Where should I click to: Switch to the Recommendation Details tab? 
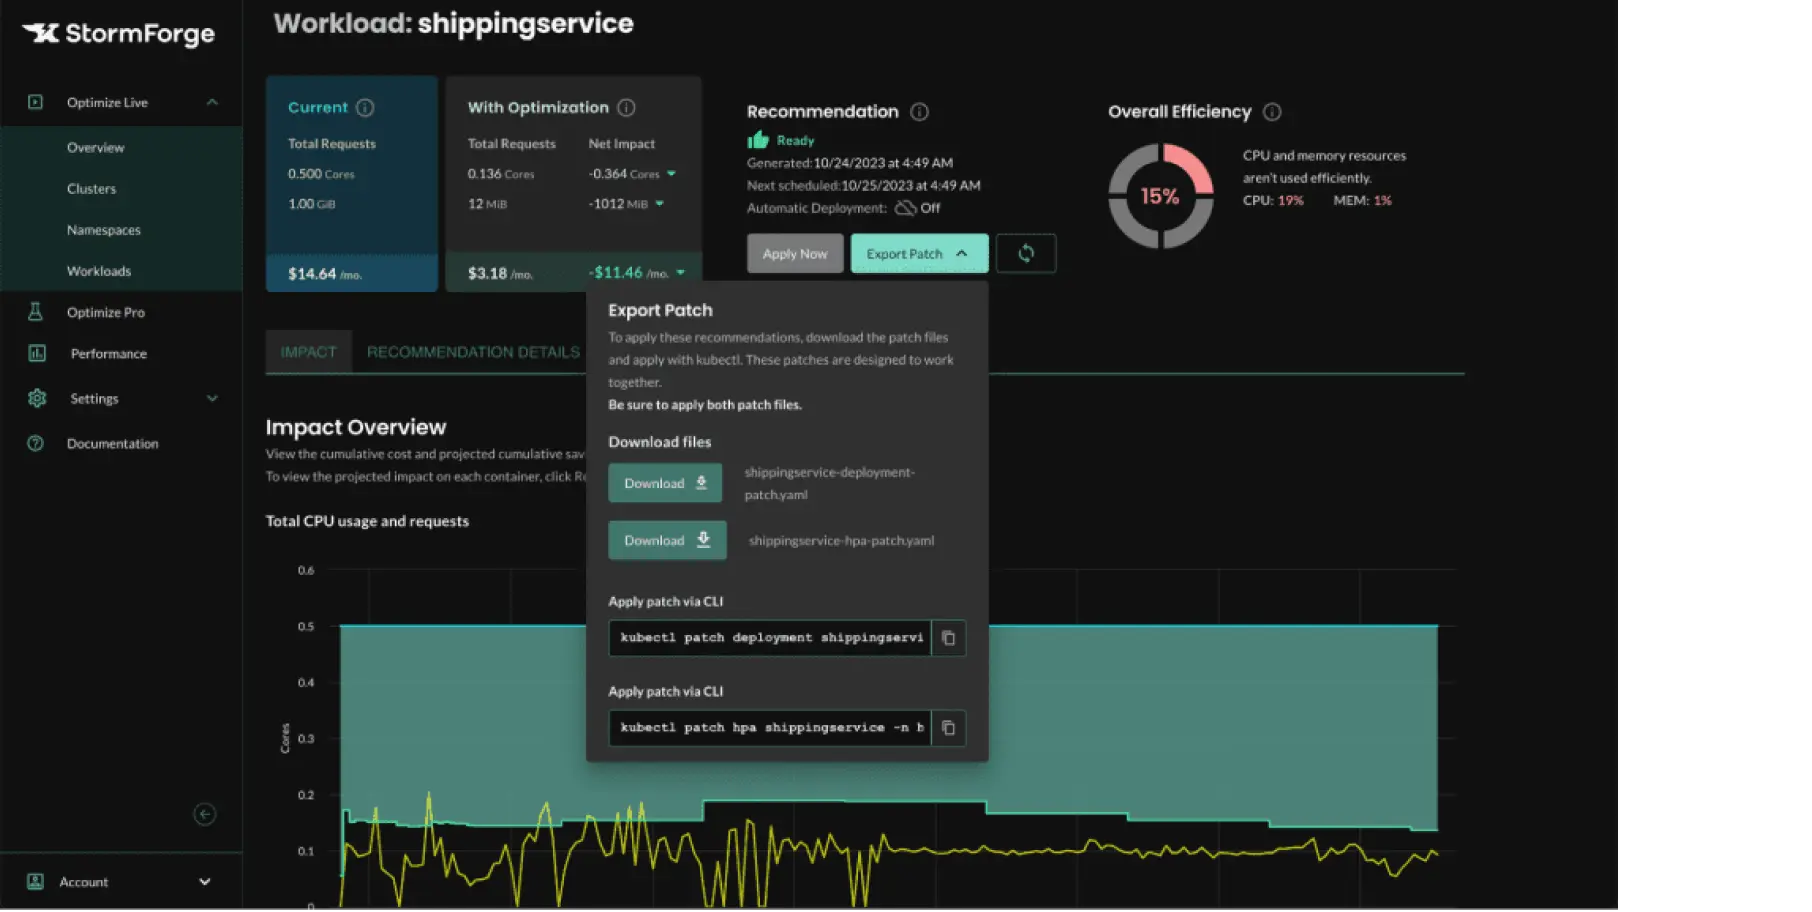(x=473, y=351)
